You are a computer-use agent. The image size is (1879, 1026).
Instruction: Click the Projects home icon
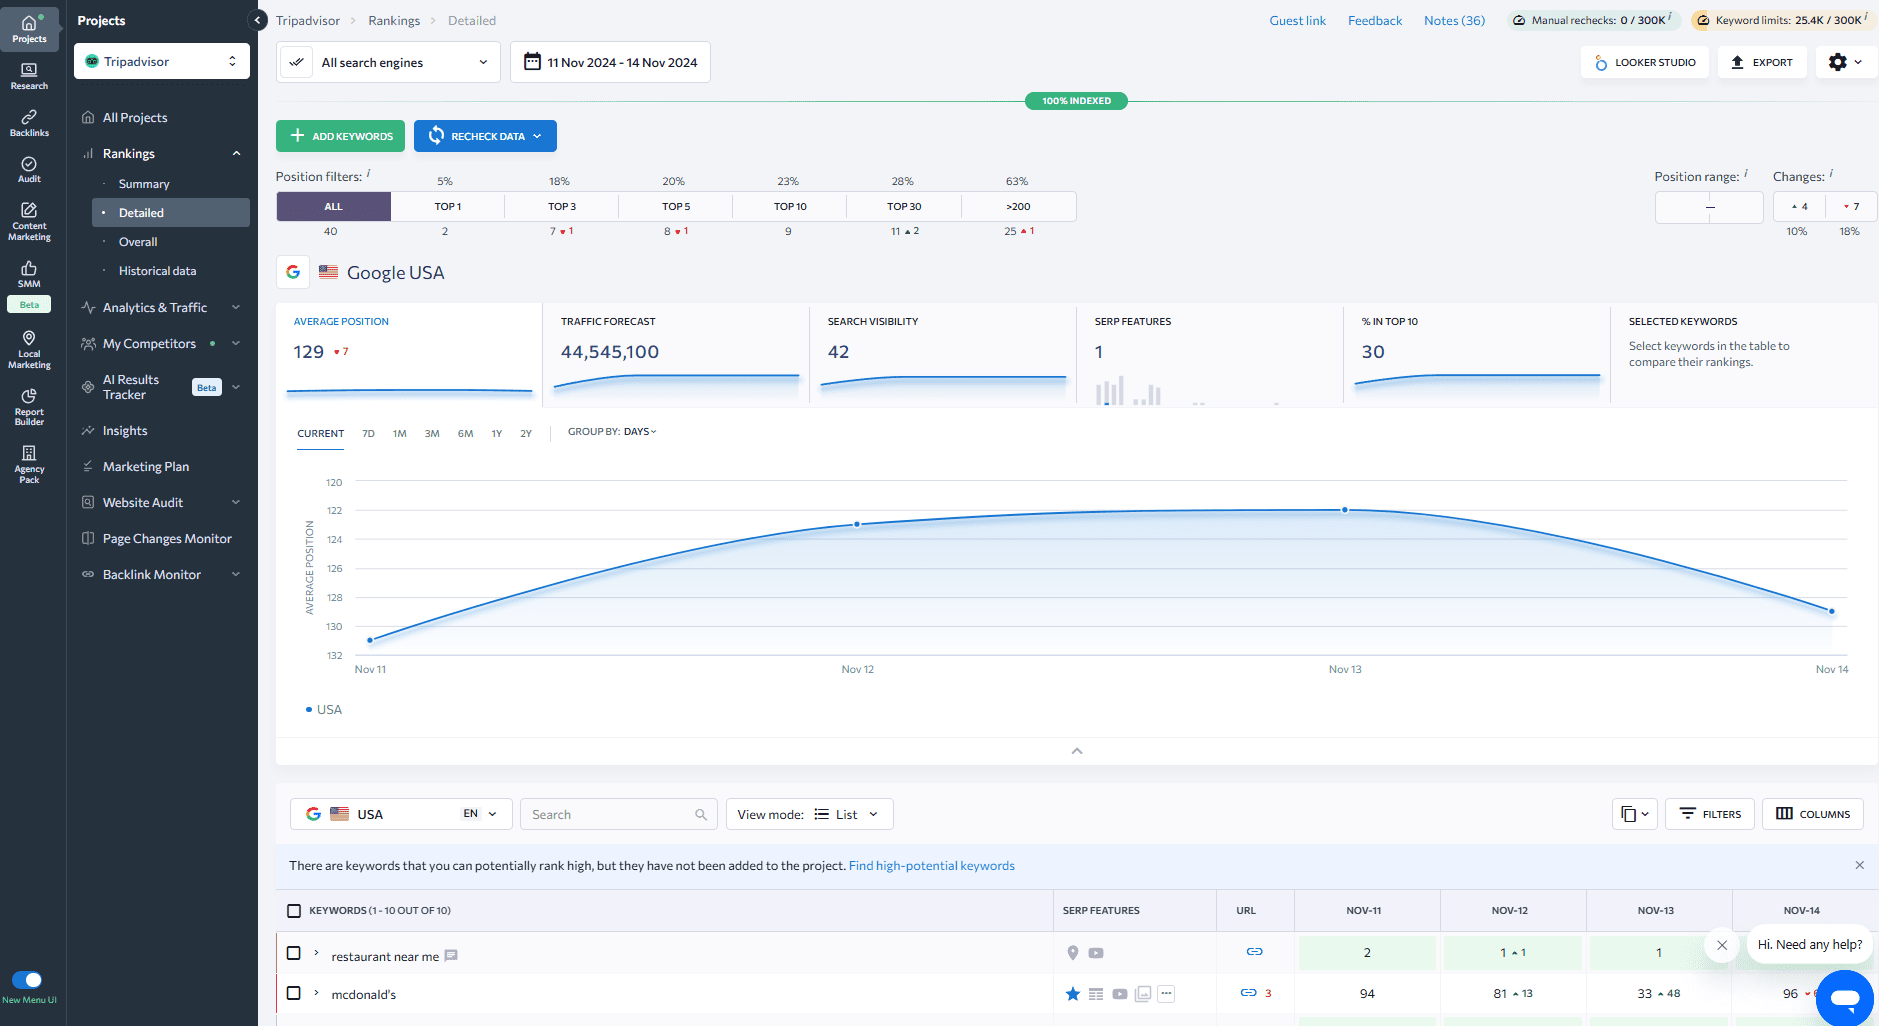point(29,28)
